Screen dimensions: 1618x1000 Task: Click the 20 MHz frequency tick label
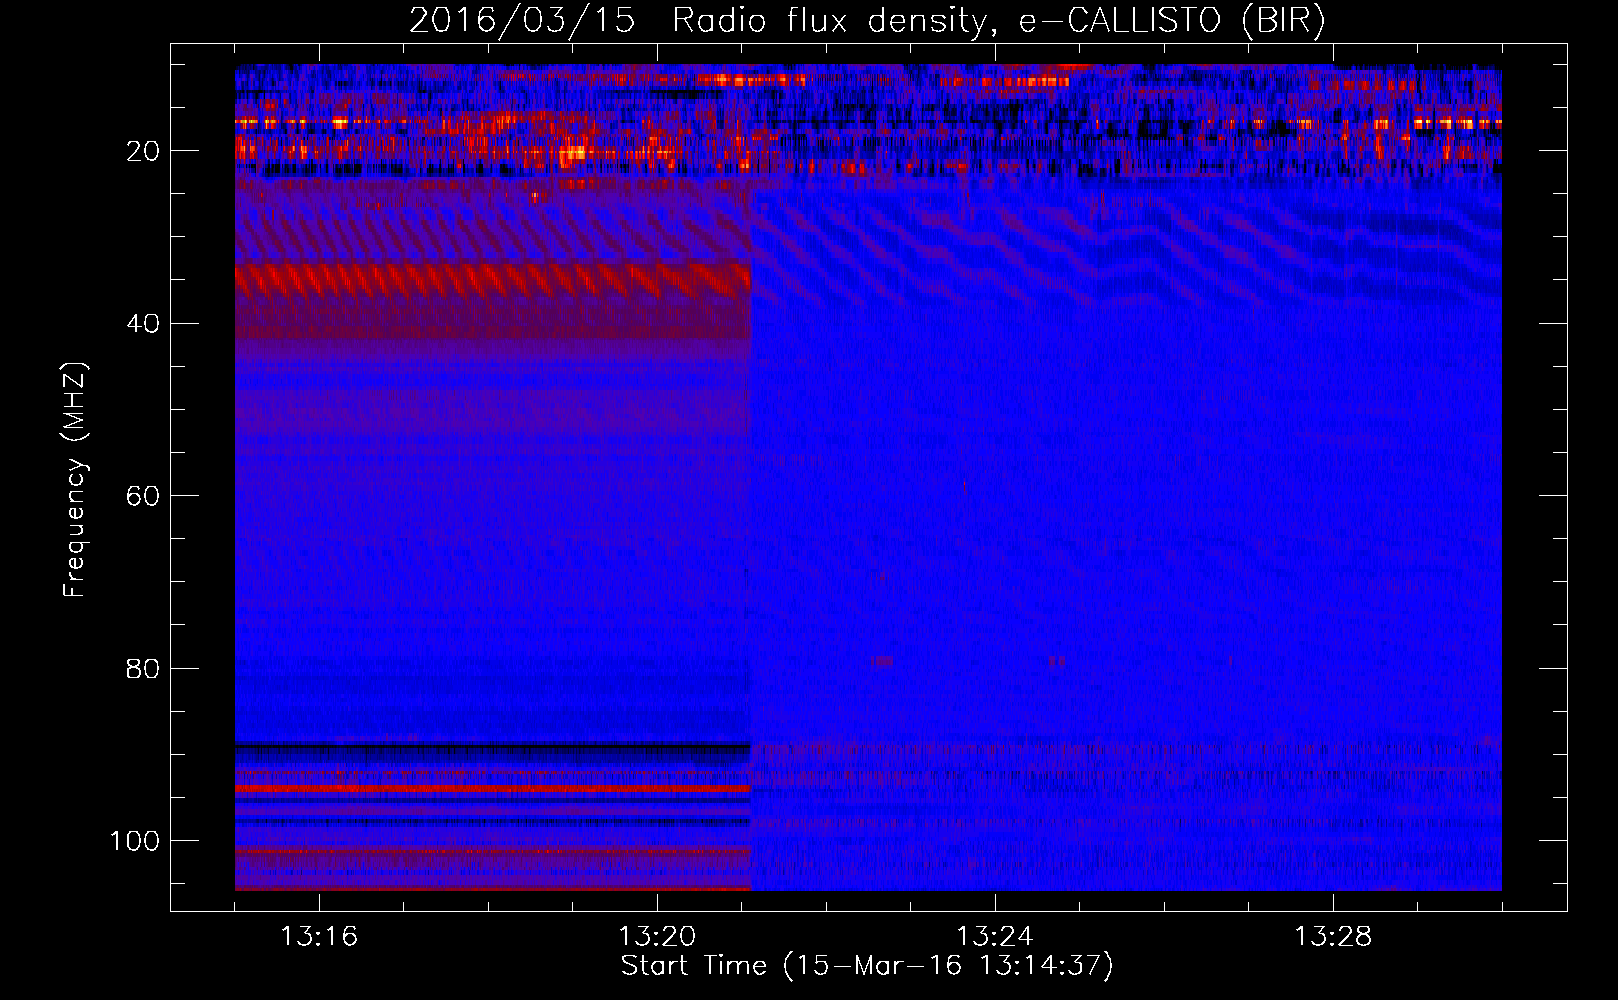tap(143, 152)
